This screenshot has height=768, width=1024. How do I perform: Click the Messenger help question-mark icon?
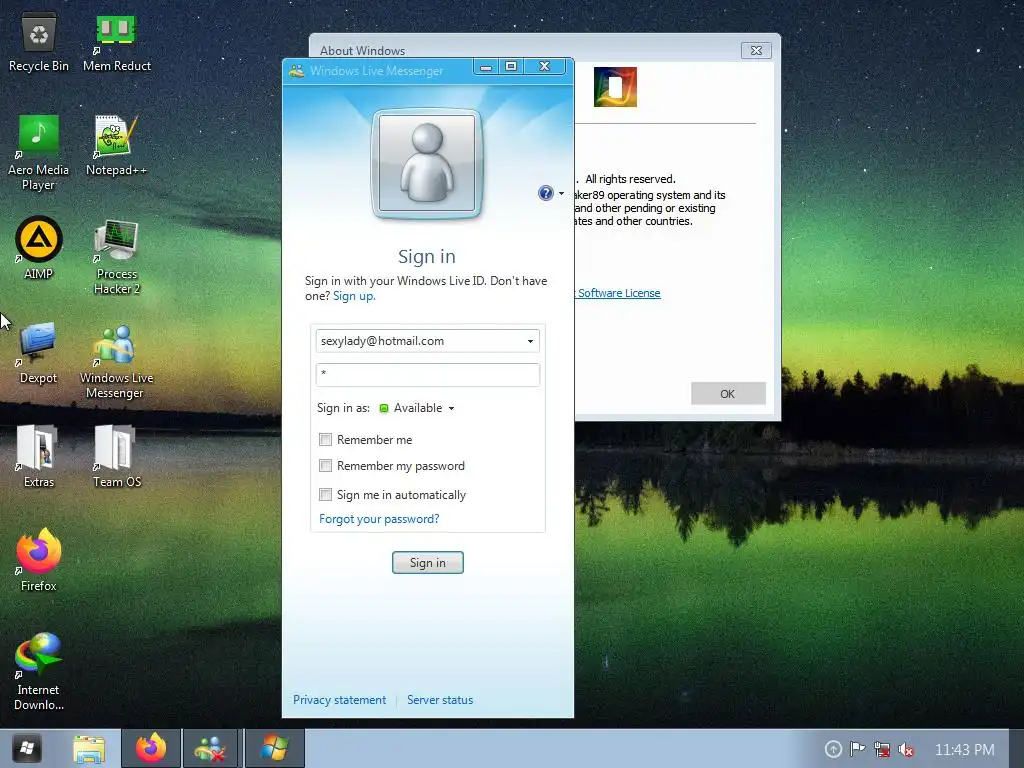point(545,193)
